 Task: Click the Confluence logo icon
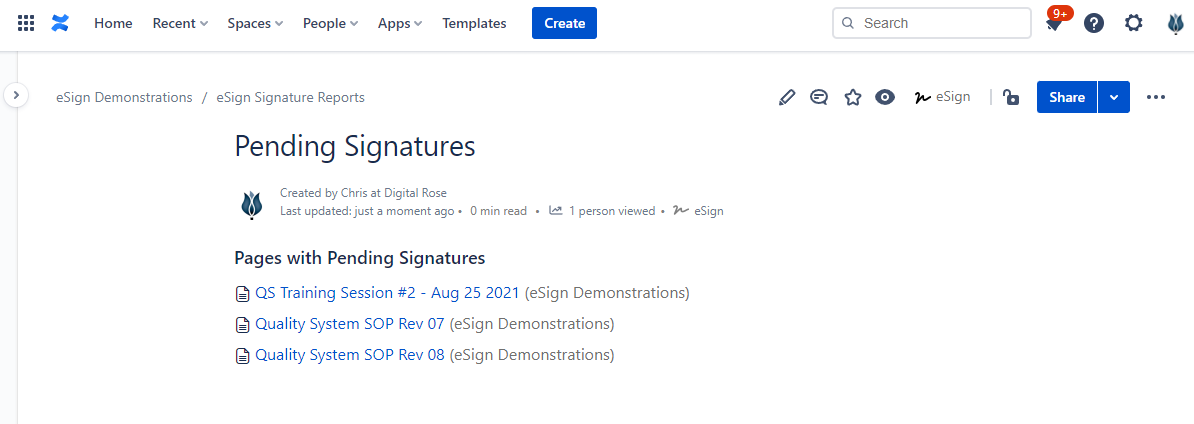click(x=60, y=23)
